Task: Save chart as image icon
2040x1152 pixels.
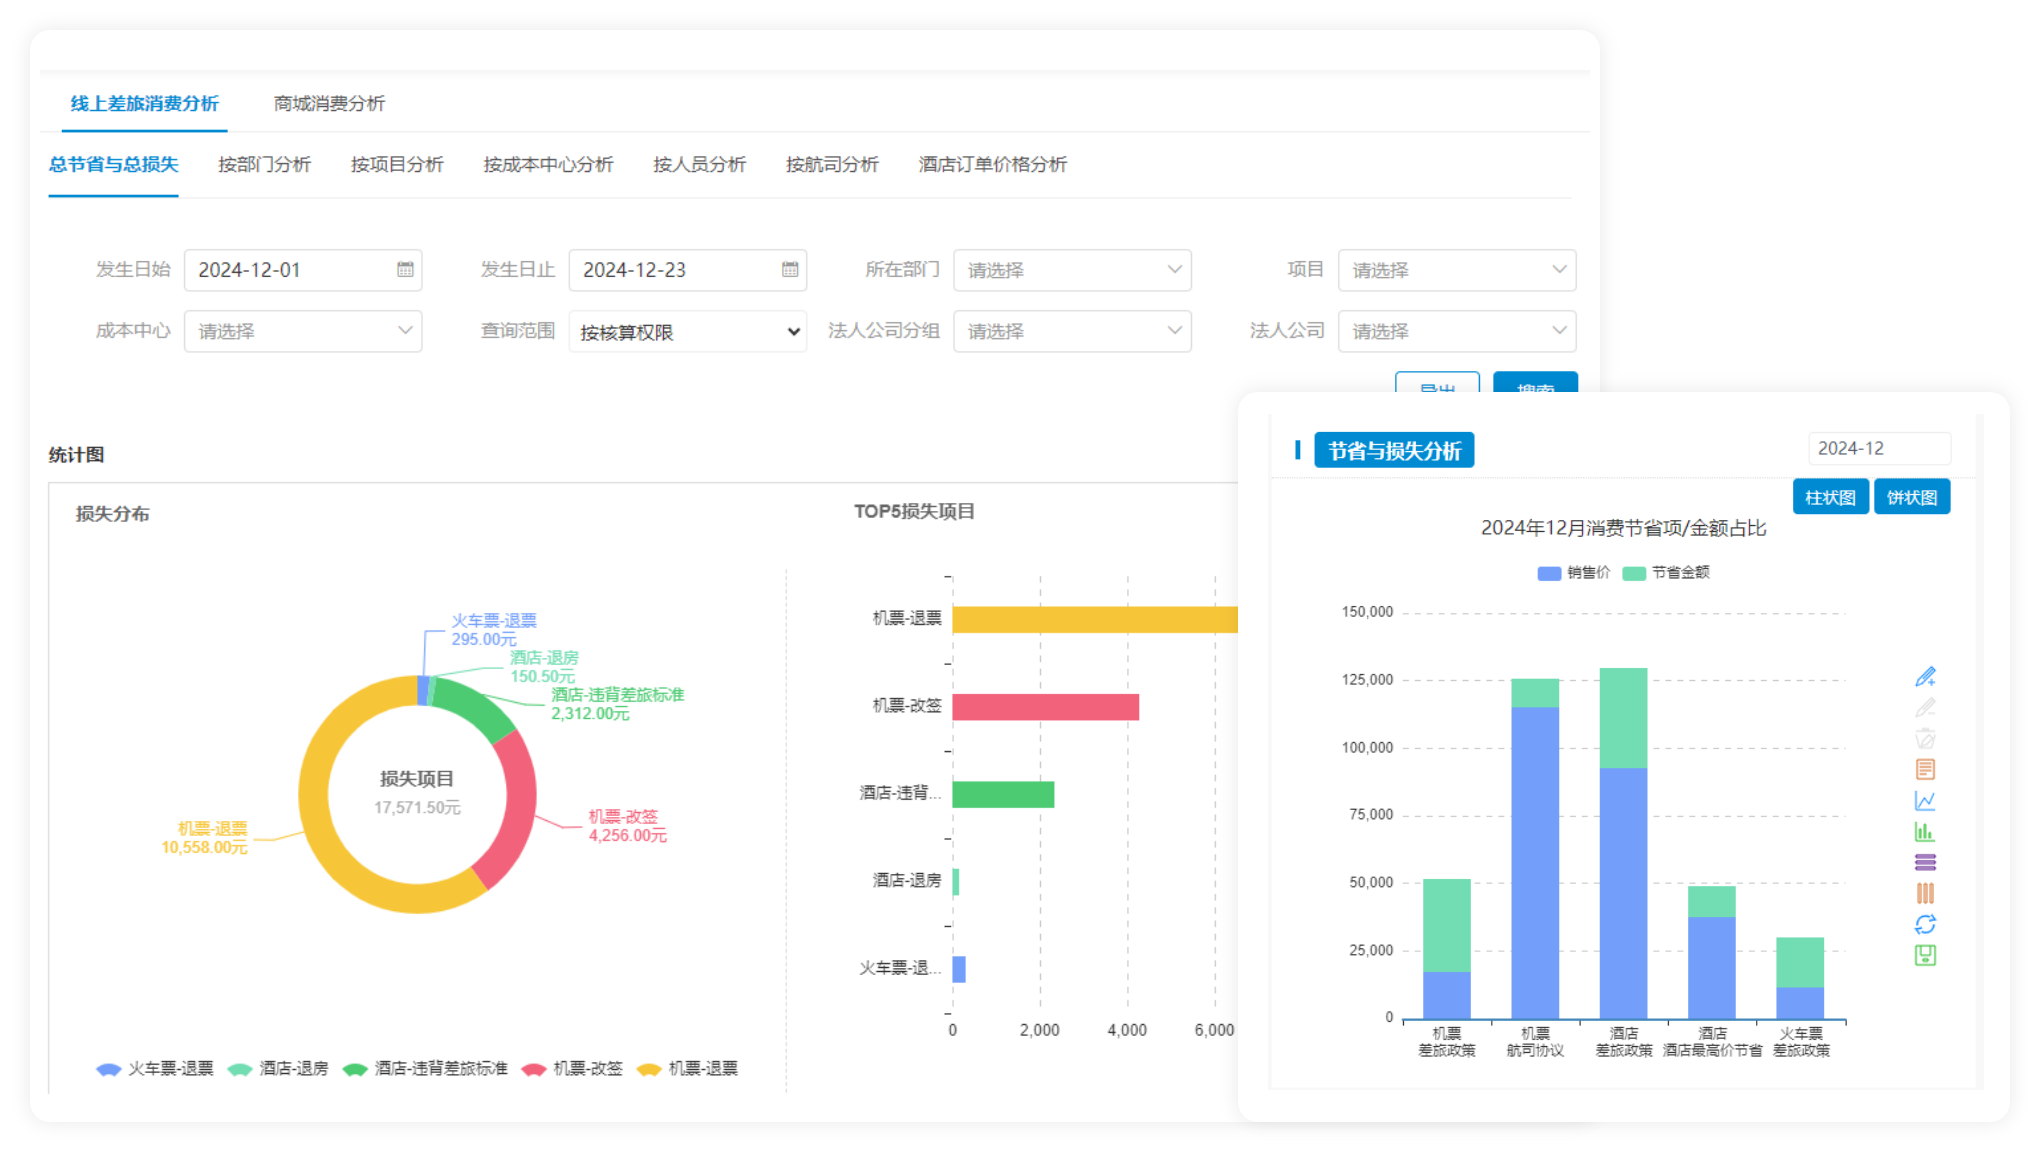Action: pyautogui.click(x=1925, y=955)
